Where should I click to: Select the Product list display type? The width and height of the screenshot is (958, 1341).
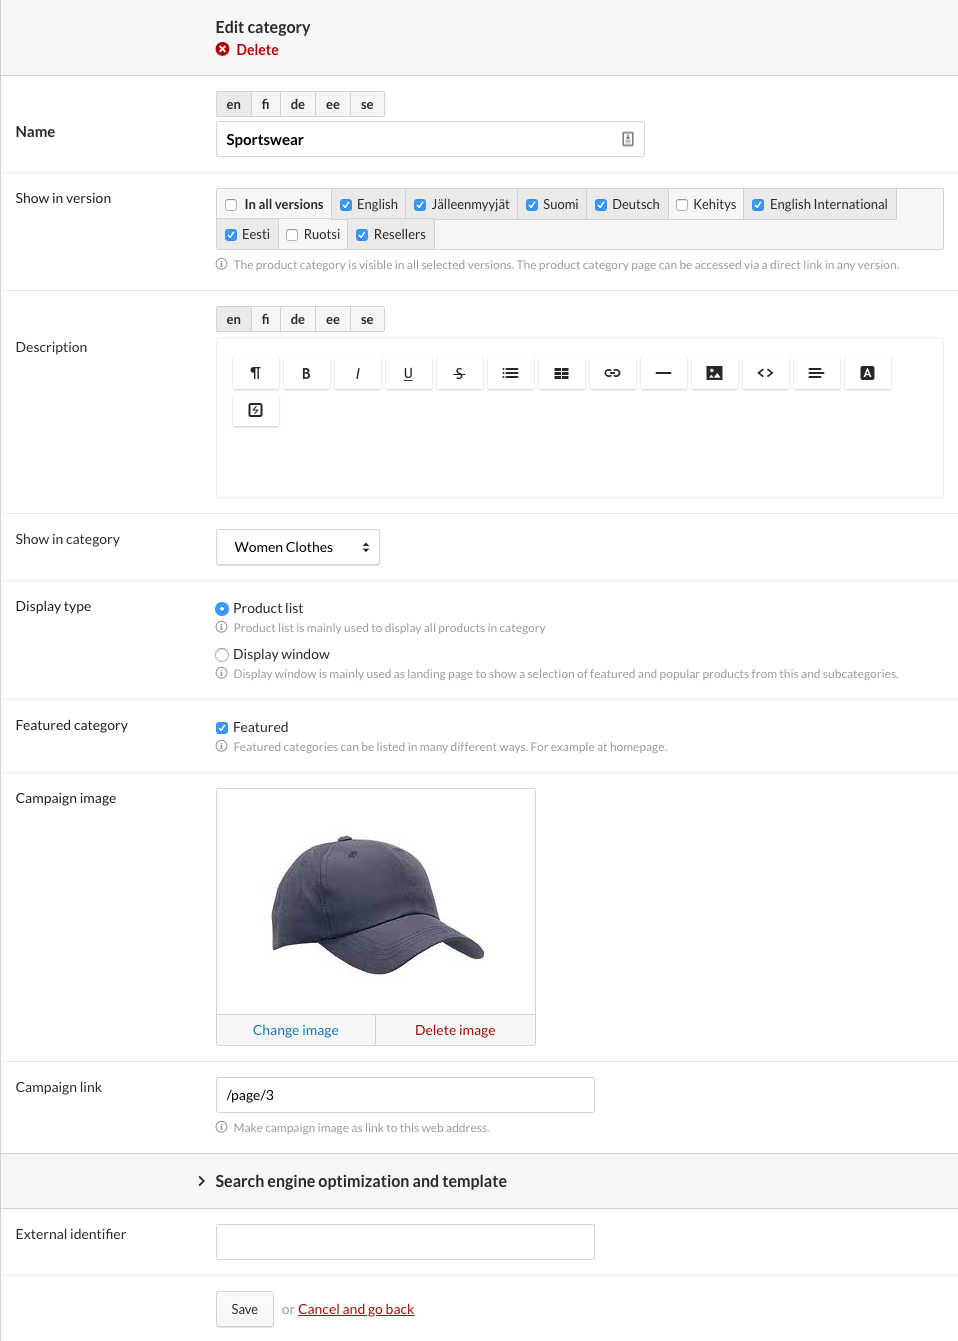(222, 608)
